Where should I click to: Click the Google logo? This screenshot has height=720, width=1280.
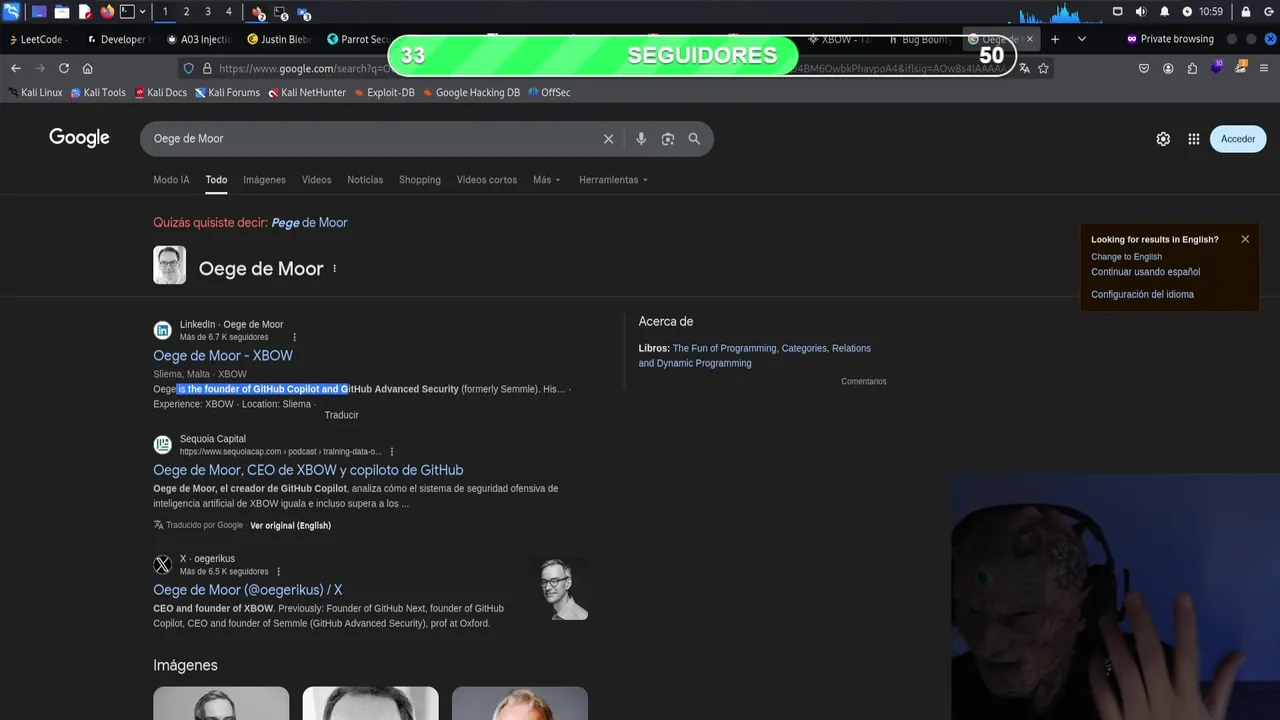pos(79,138)
